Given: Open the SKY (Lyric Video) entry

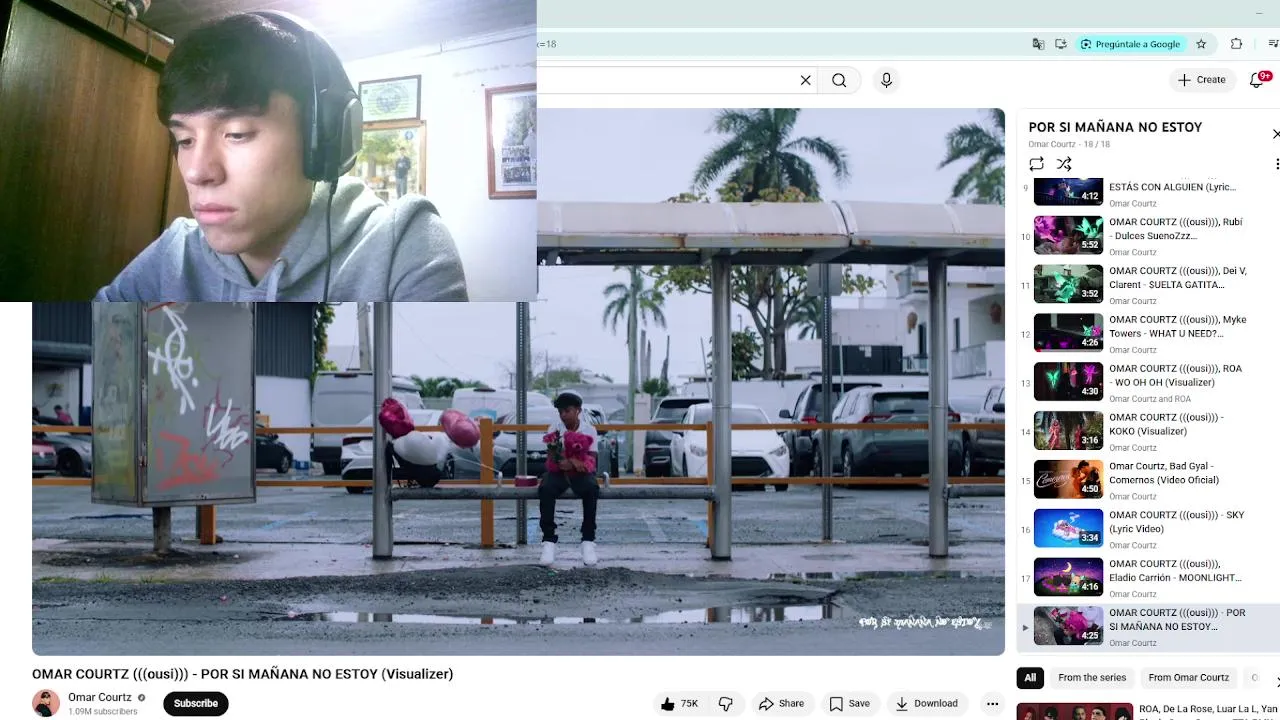Looking at the screenshot, I should pyautogui.click(x=1147, y=529).
